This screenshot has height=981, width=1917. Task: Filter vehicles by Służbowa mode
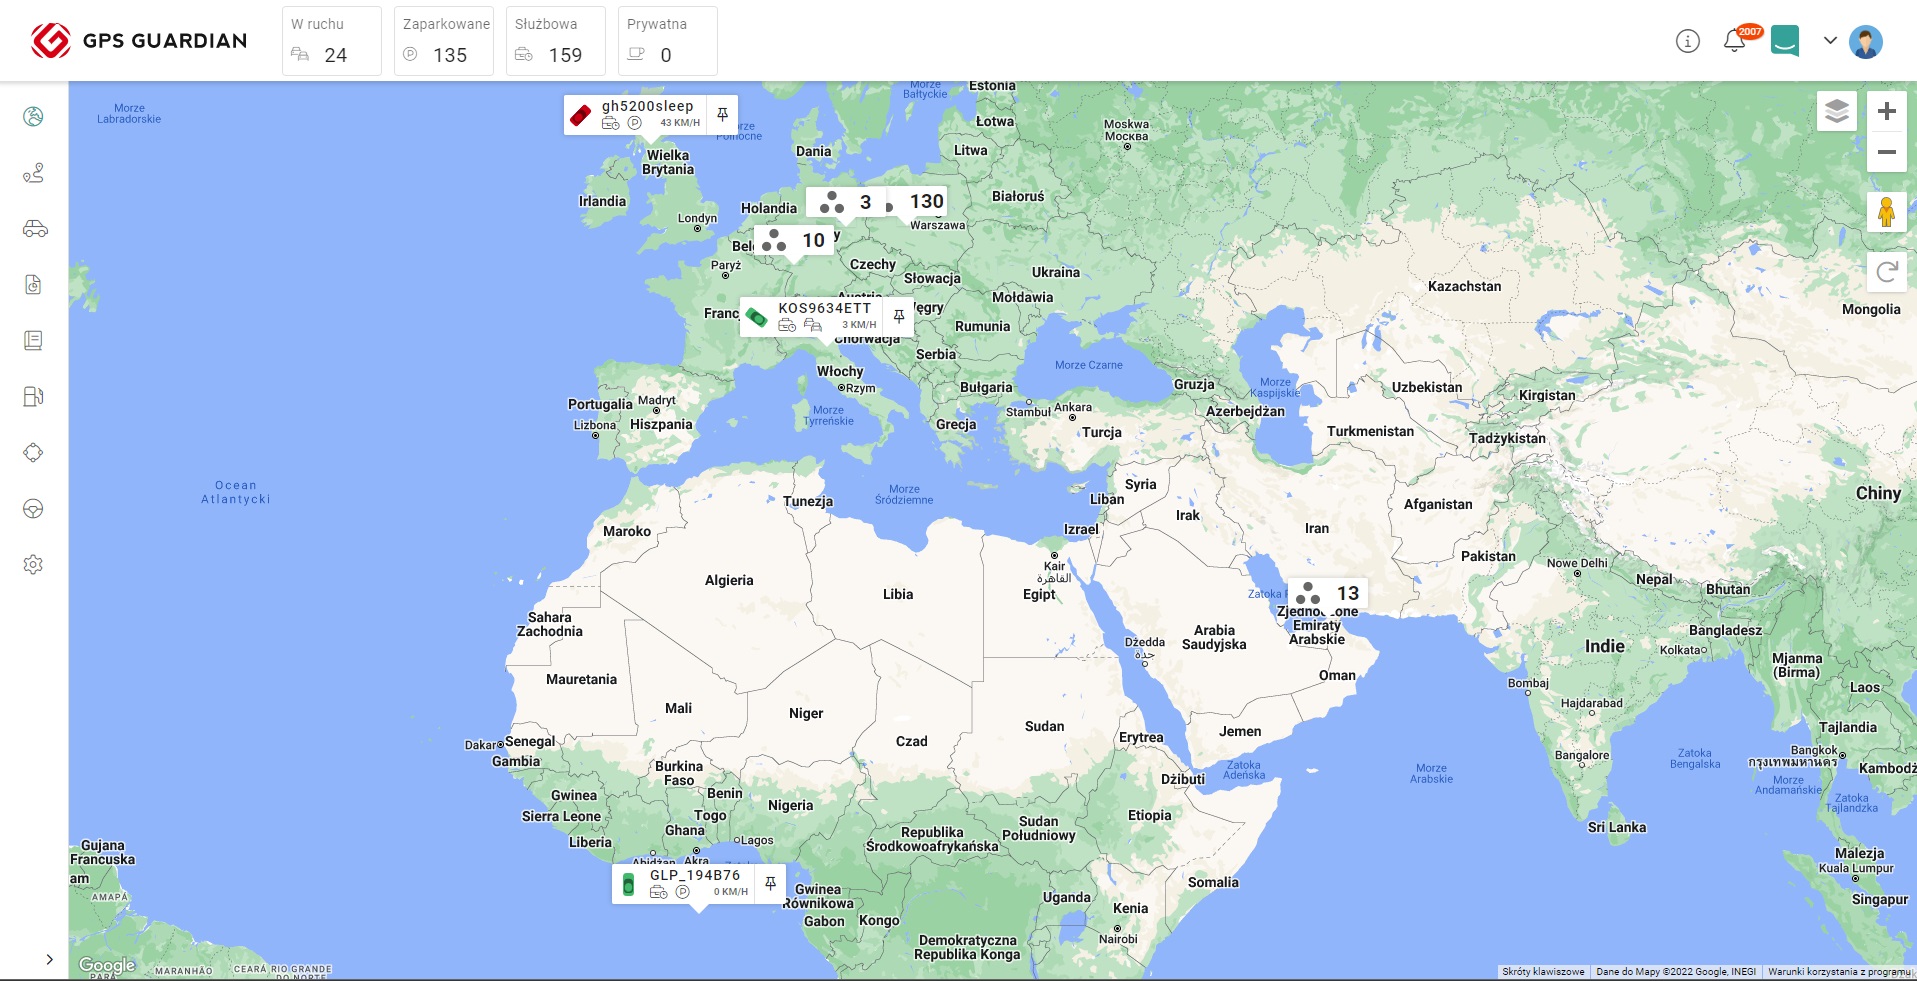click(x=556, y=41)
